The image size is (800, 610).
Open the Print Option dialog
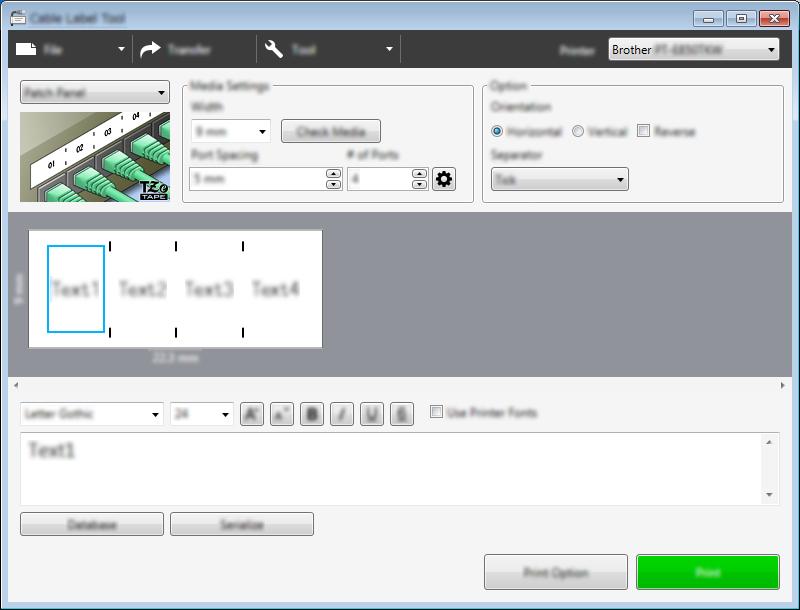(x=556, y=572)
